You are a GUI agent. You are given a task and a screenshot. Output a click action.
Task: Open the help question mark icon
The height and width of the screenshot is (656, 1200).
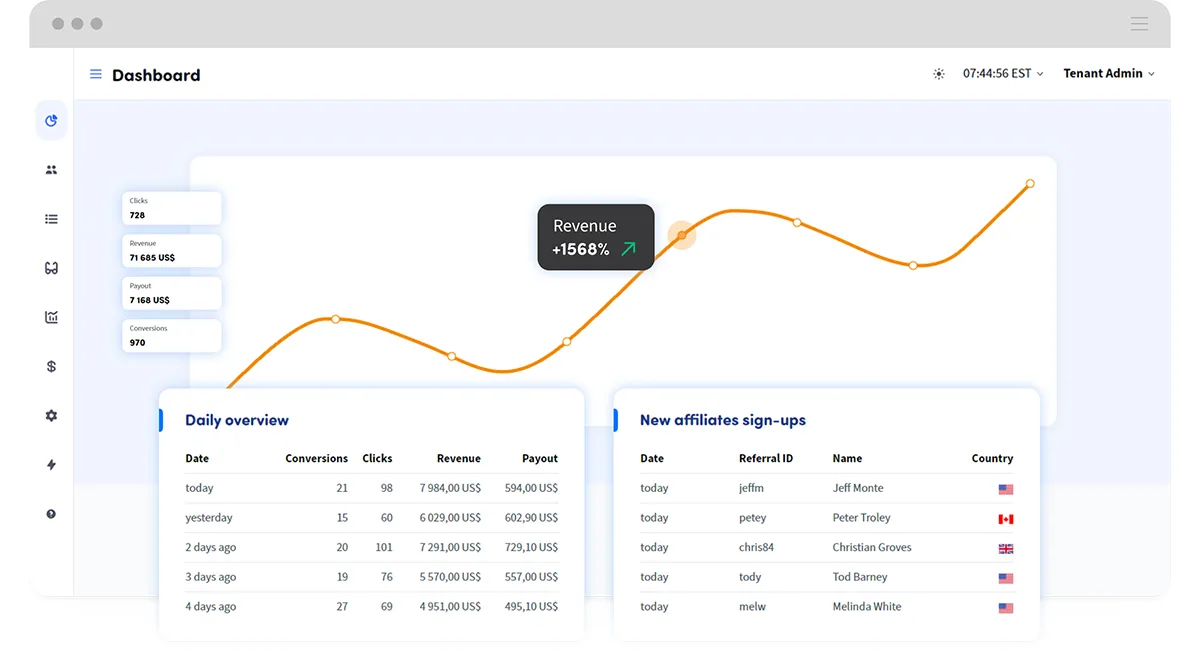click(51, 514)
